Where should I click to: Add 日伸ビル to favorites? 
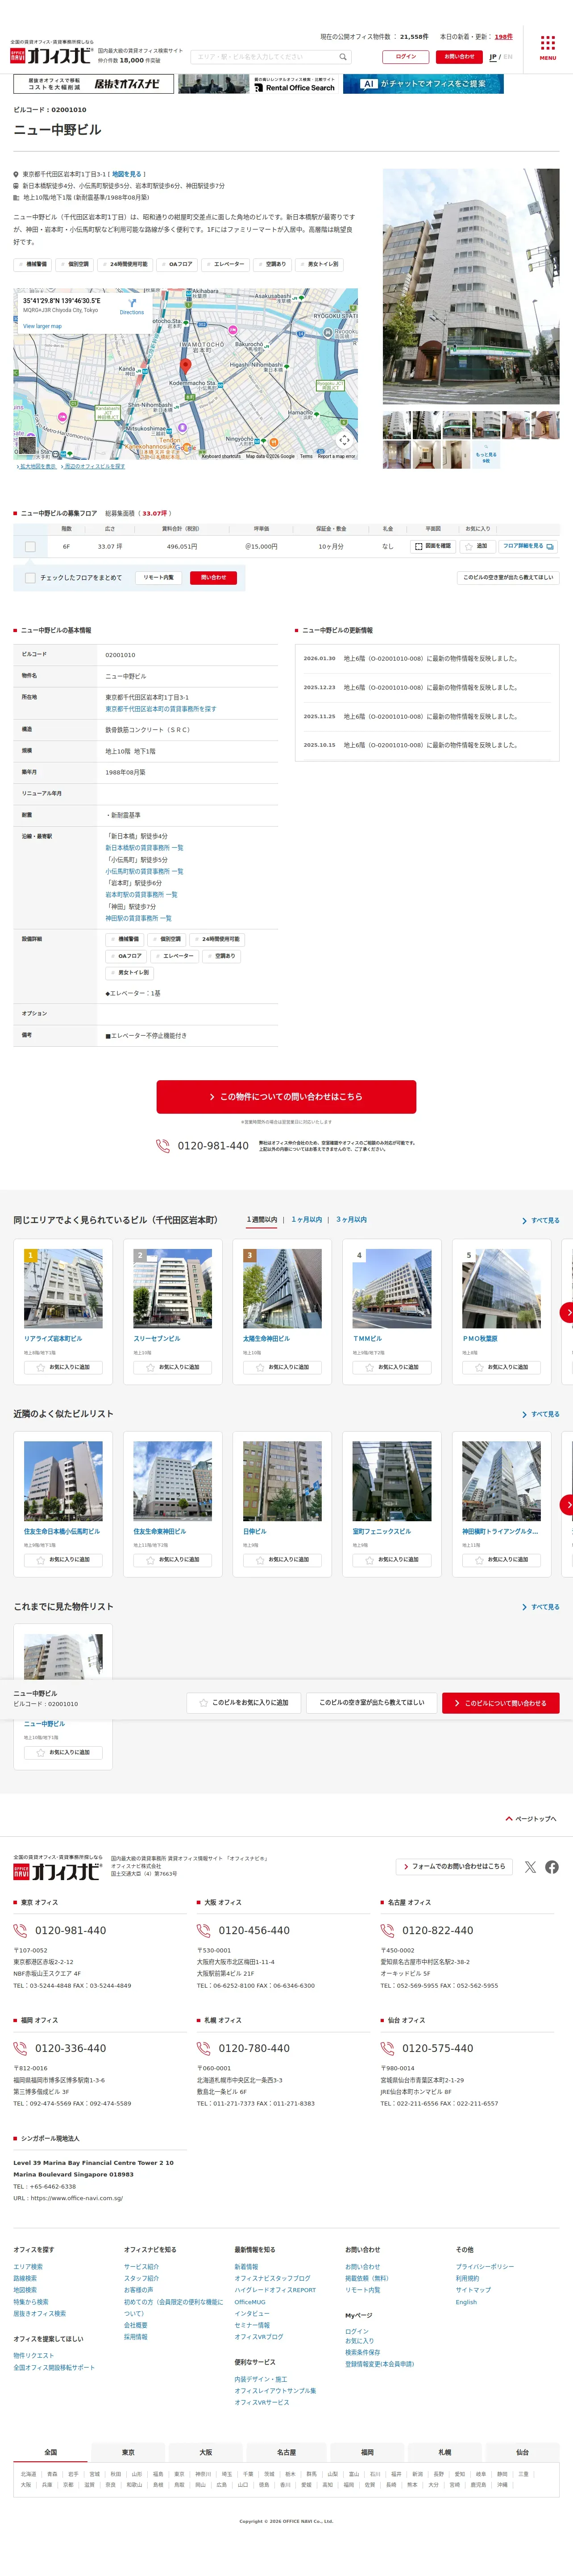[x=282, y=1560]
